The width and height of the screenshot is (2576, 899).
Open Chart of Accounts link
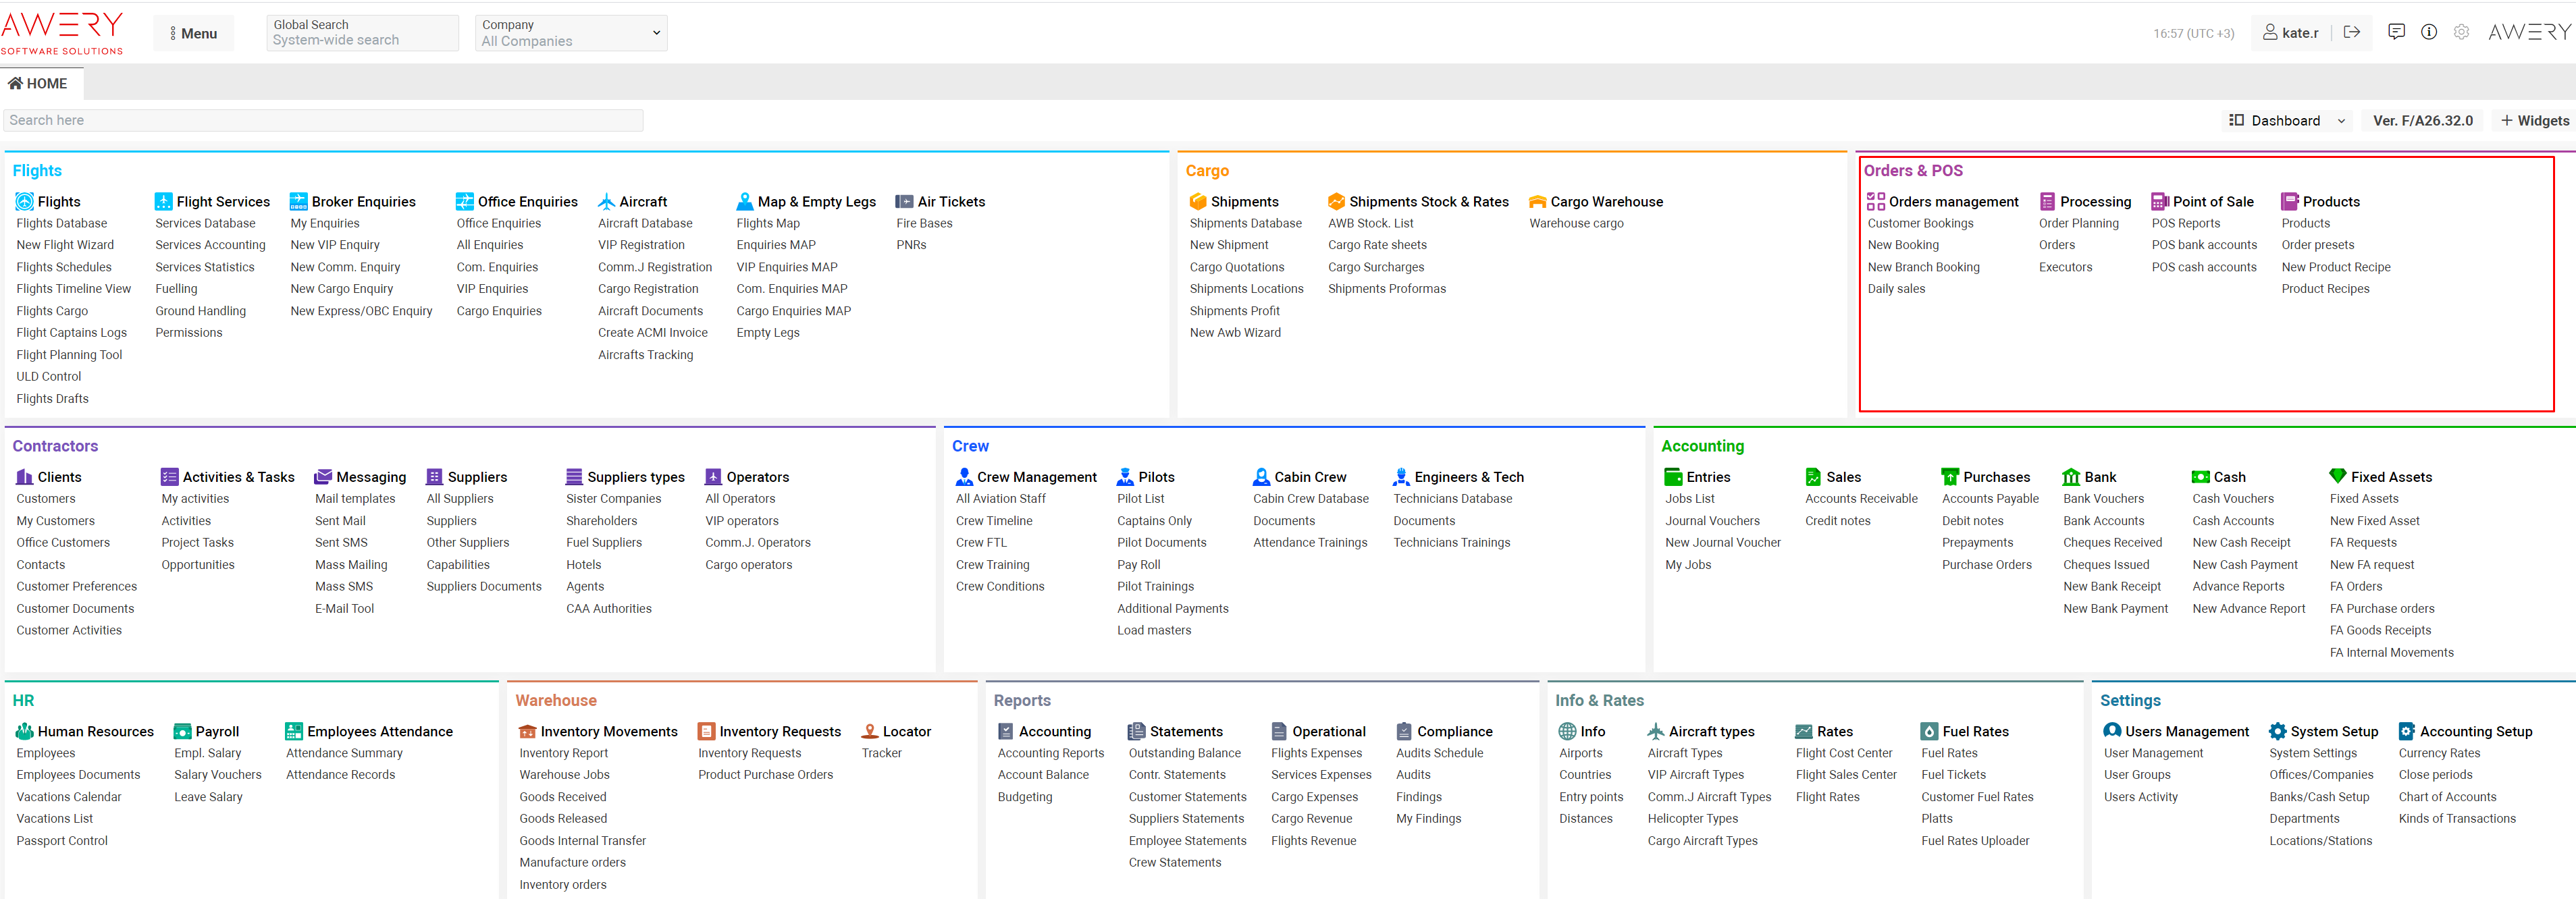point(2446,797)
